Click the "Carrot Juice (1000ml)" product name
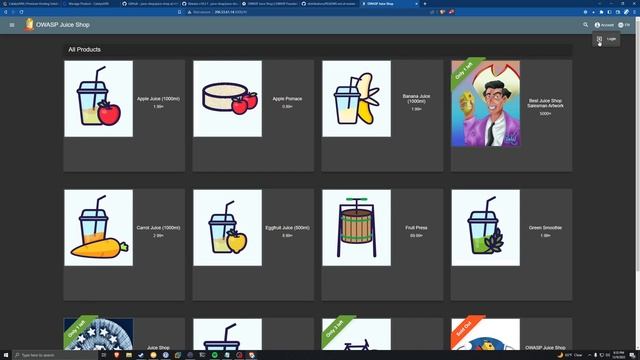This screenshot has width=640, height=360. 158,228
